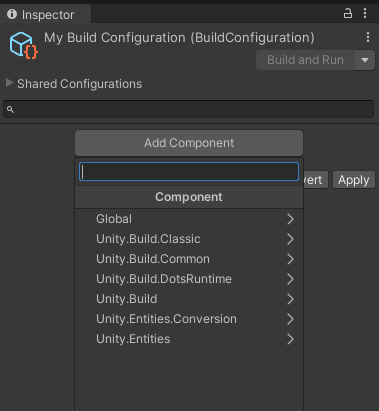This screenshot has width=379, height=411.
Task: Expand the Unity.Build chevron arrow
Action: (x=290, y=299)
